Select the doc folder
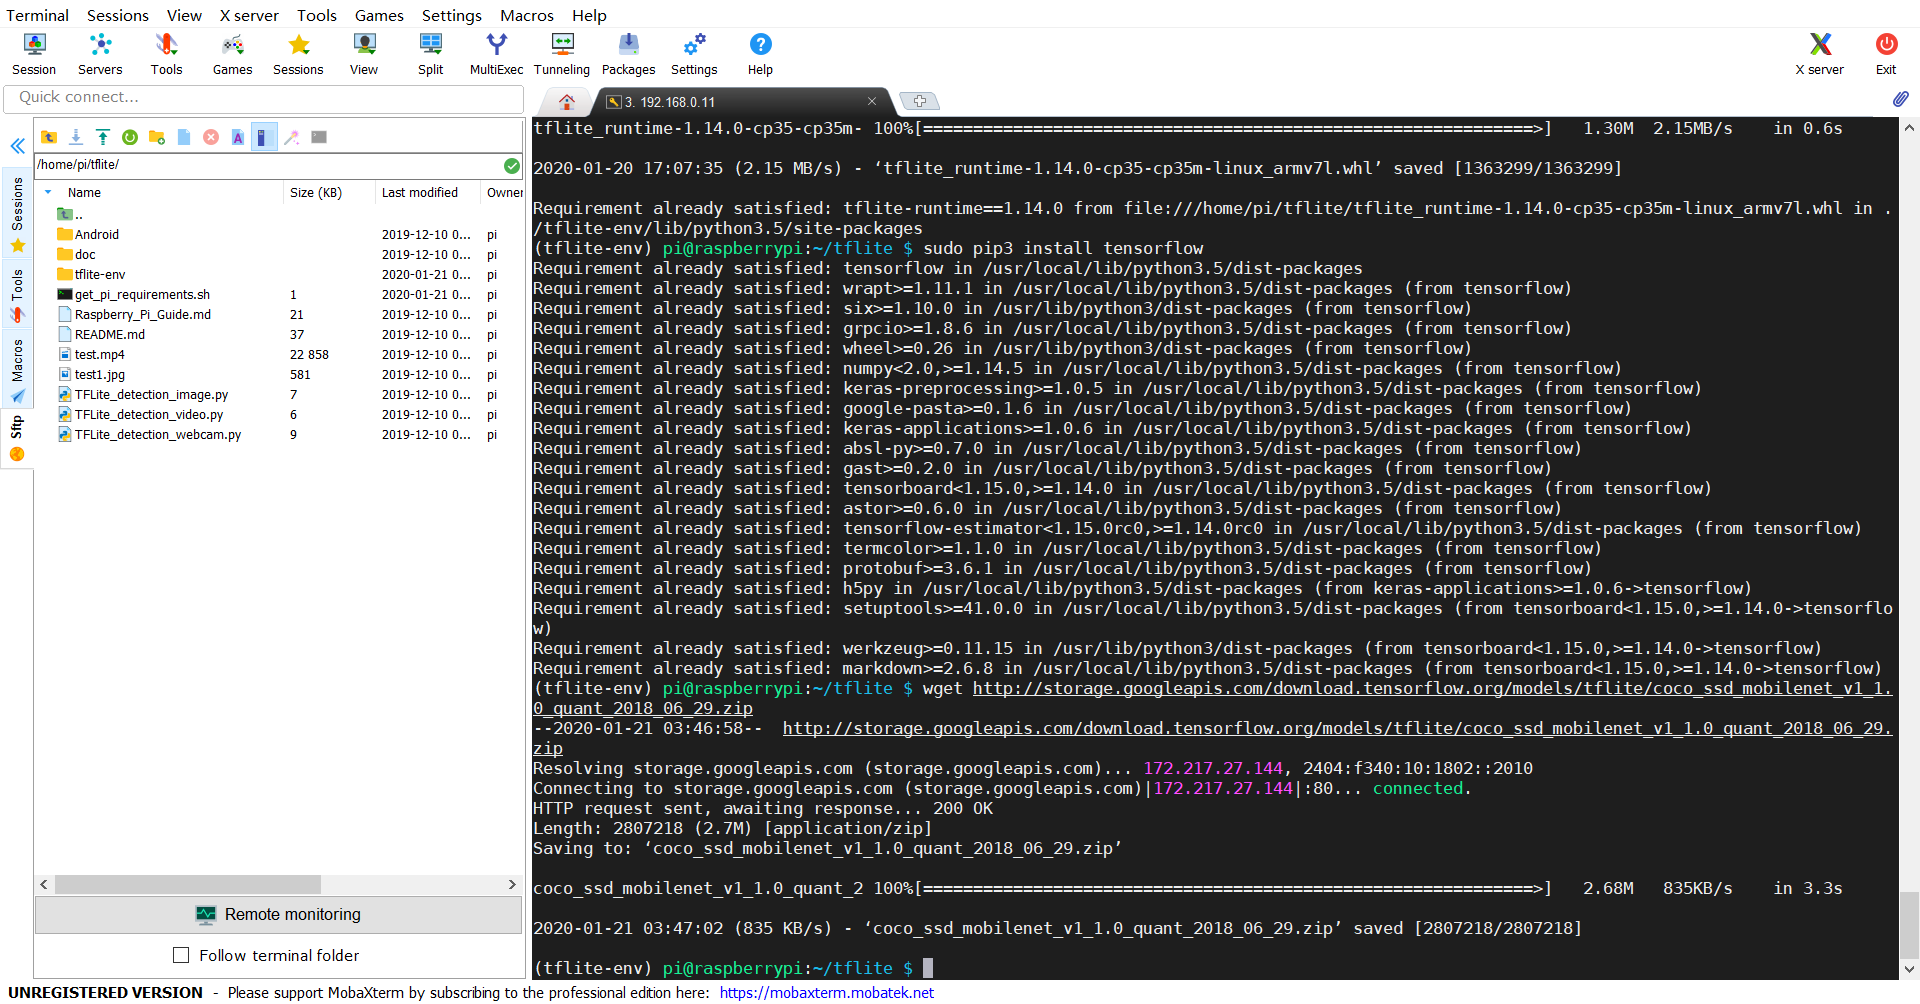The image size is (1920, 1004). (x=85, y=255)
